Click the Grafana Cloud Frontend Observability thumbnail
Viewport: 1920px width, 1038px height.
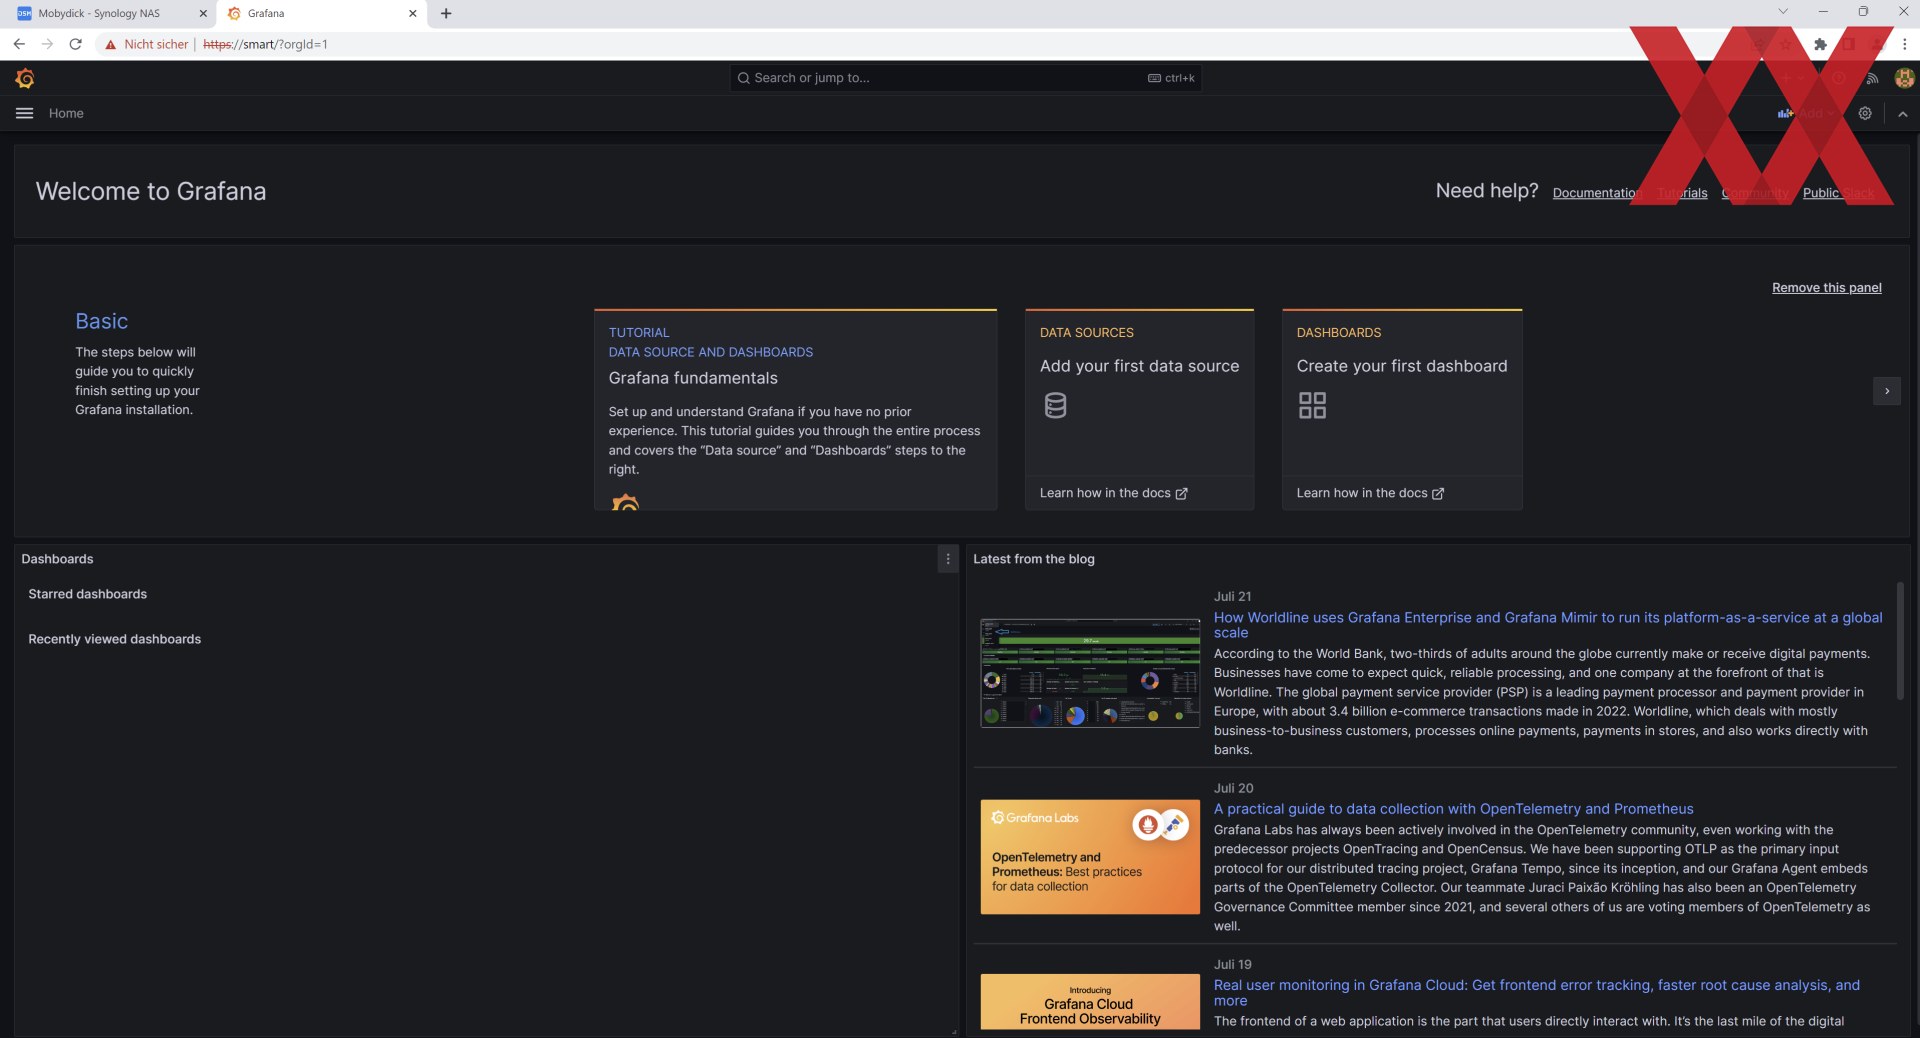click(x=1090, y=1002)
